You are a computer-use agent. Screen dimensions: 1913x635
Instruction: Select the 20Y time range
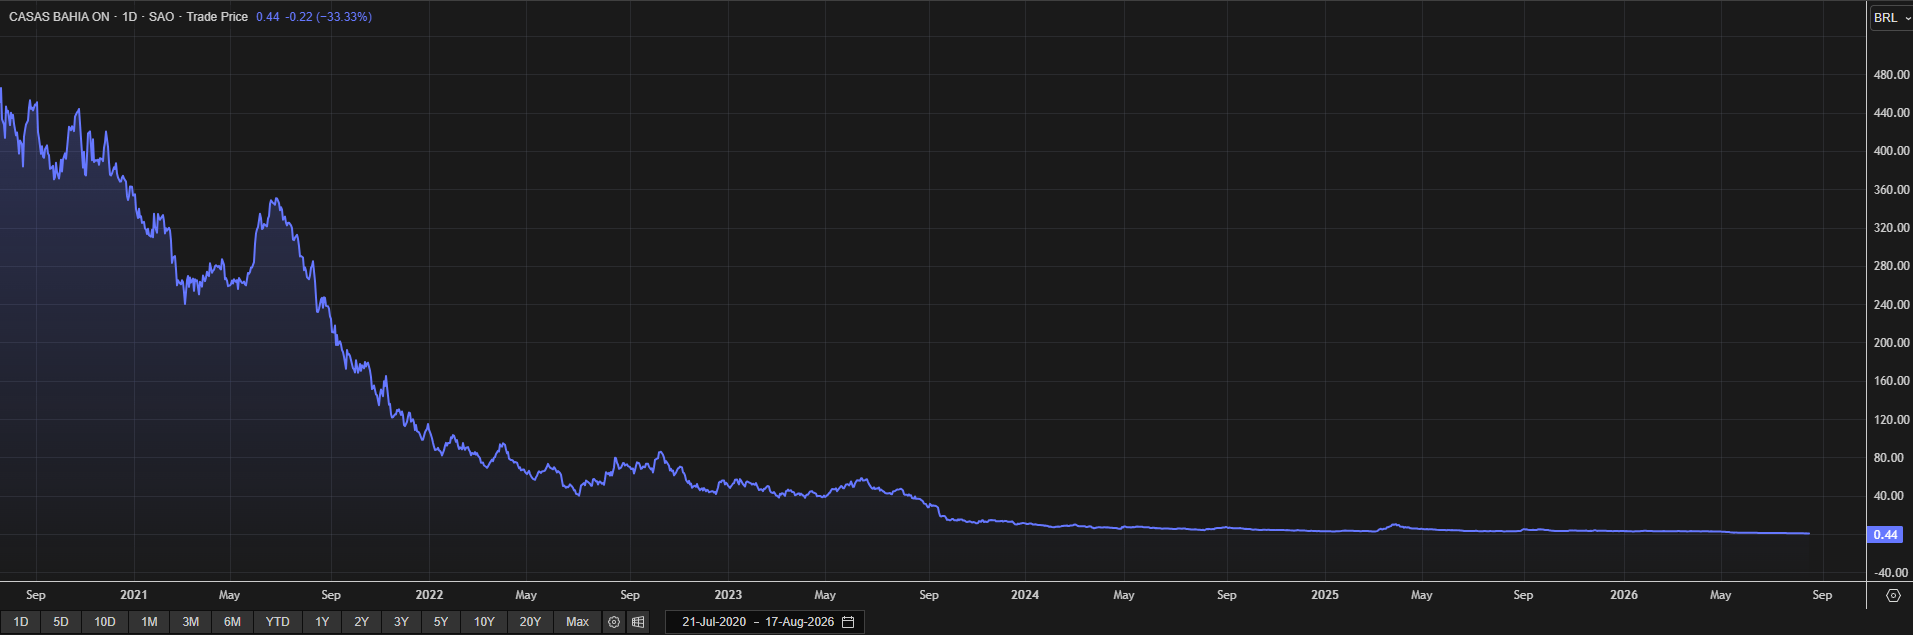tap(530, 622)
